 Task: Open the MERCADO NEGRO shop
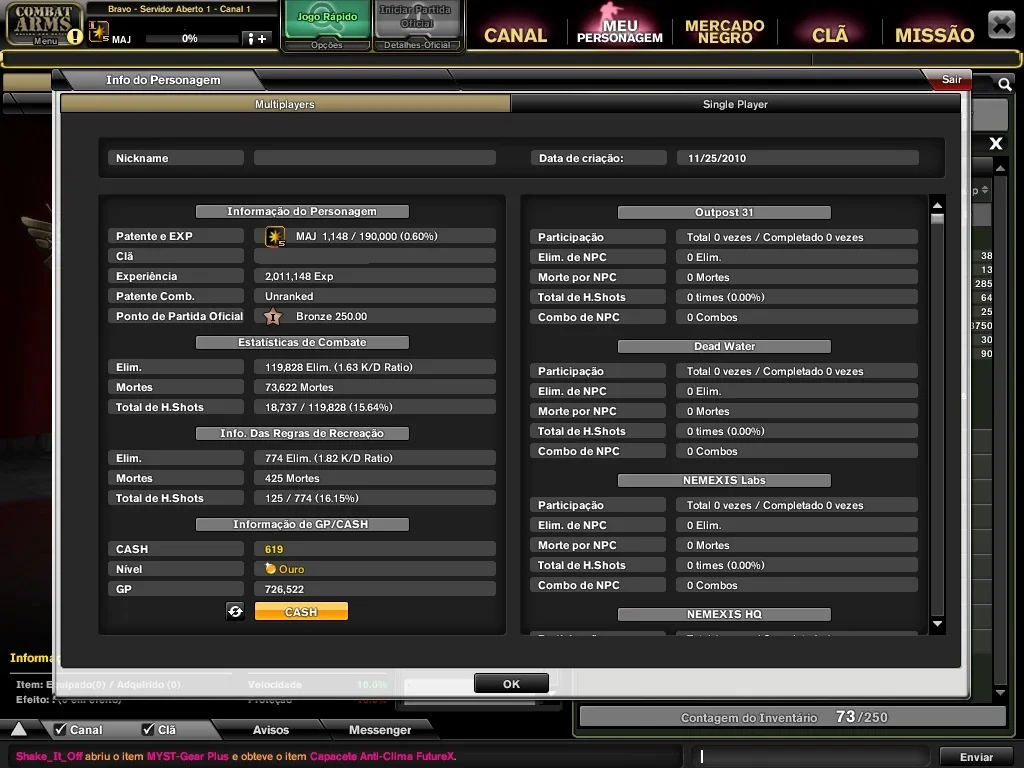(x=724, y=31)
